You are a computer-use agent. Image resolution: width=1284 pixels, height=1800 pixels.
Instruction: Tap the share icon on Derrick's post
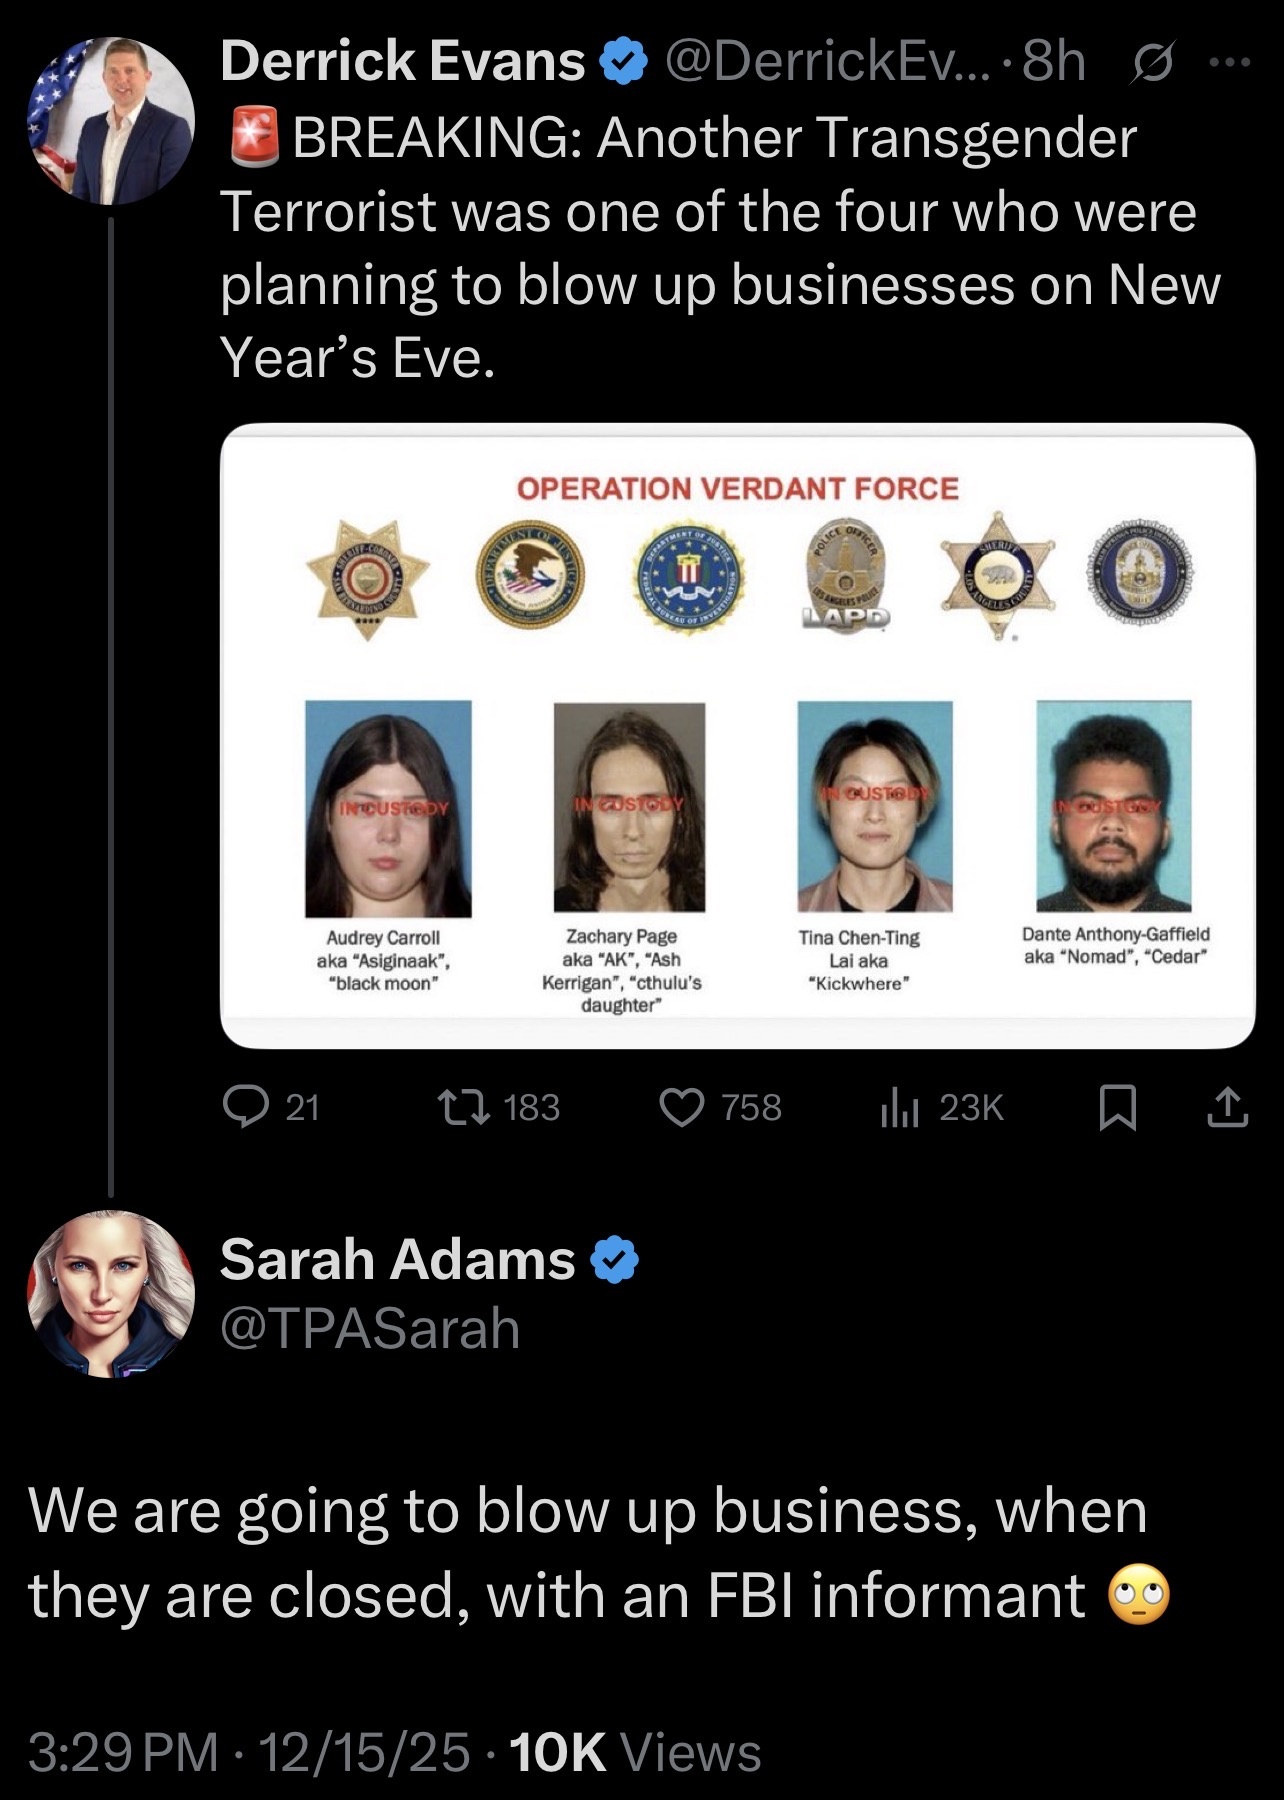pos(1228,1107)
